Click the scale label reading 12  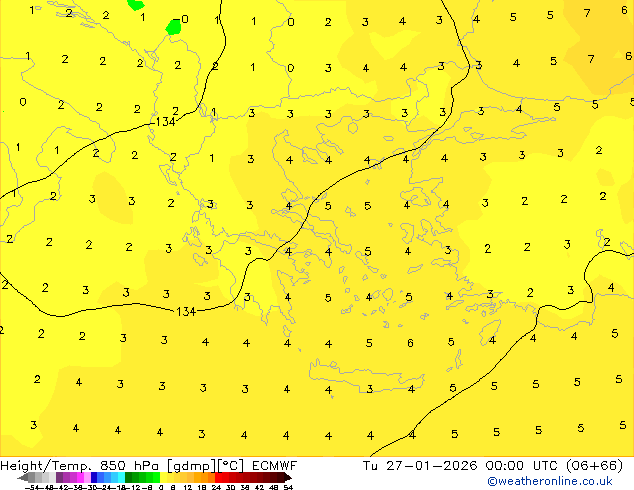(x=188, y=487)
